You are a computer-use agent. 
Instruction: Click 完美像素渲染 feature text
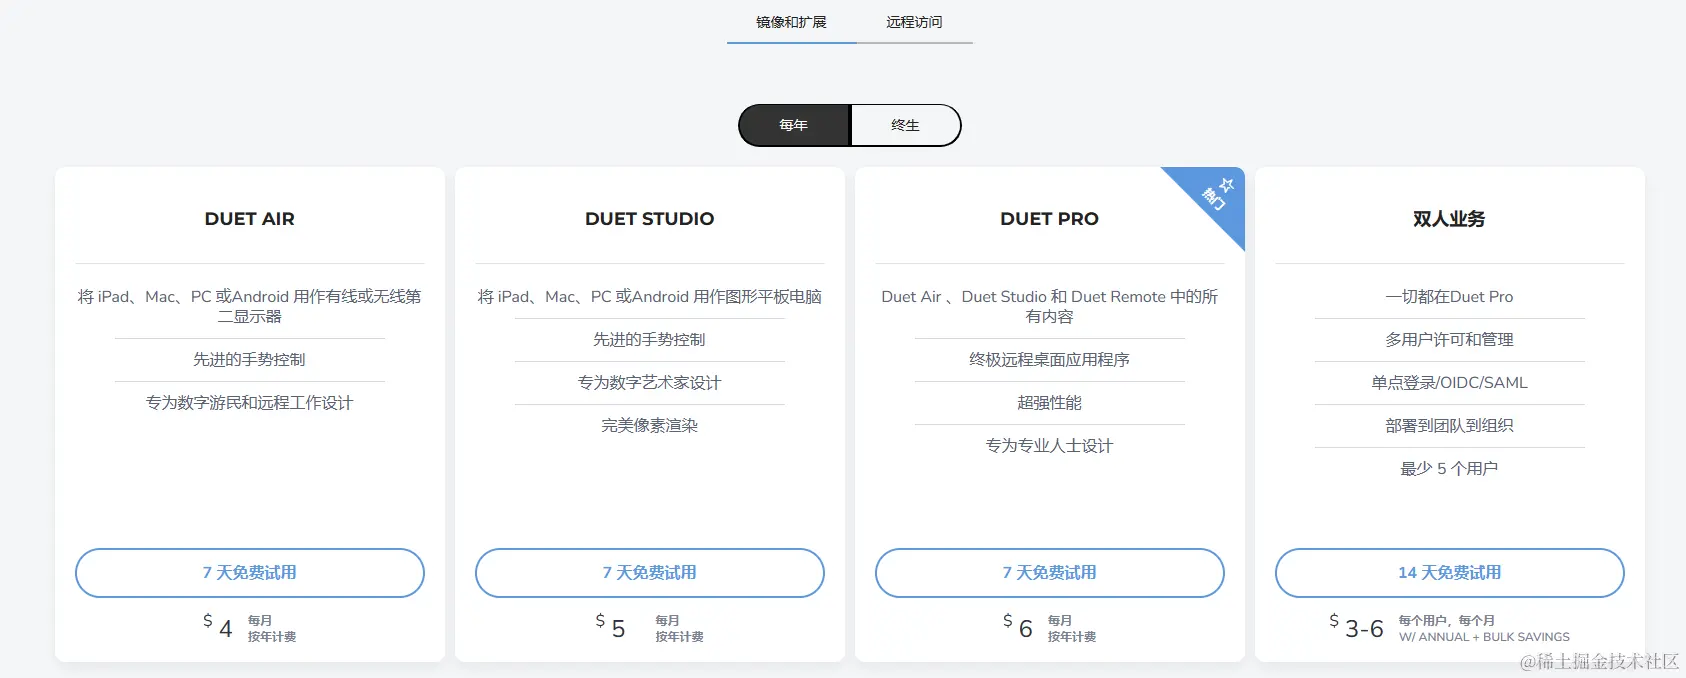point(650,426)
